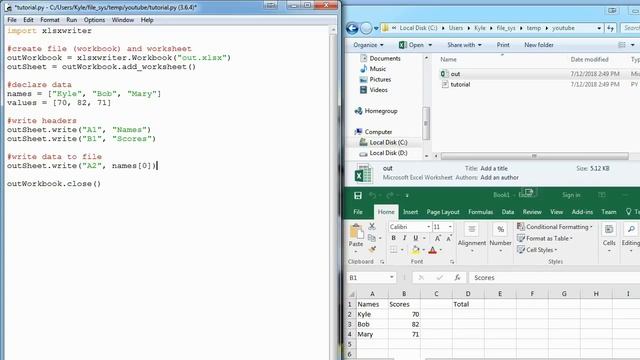Image resolution: width=640 pixels, height=360 pixels.
Task: Click the Explorer Back arrow button
Action: point(352,28)
